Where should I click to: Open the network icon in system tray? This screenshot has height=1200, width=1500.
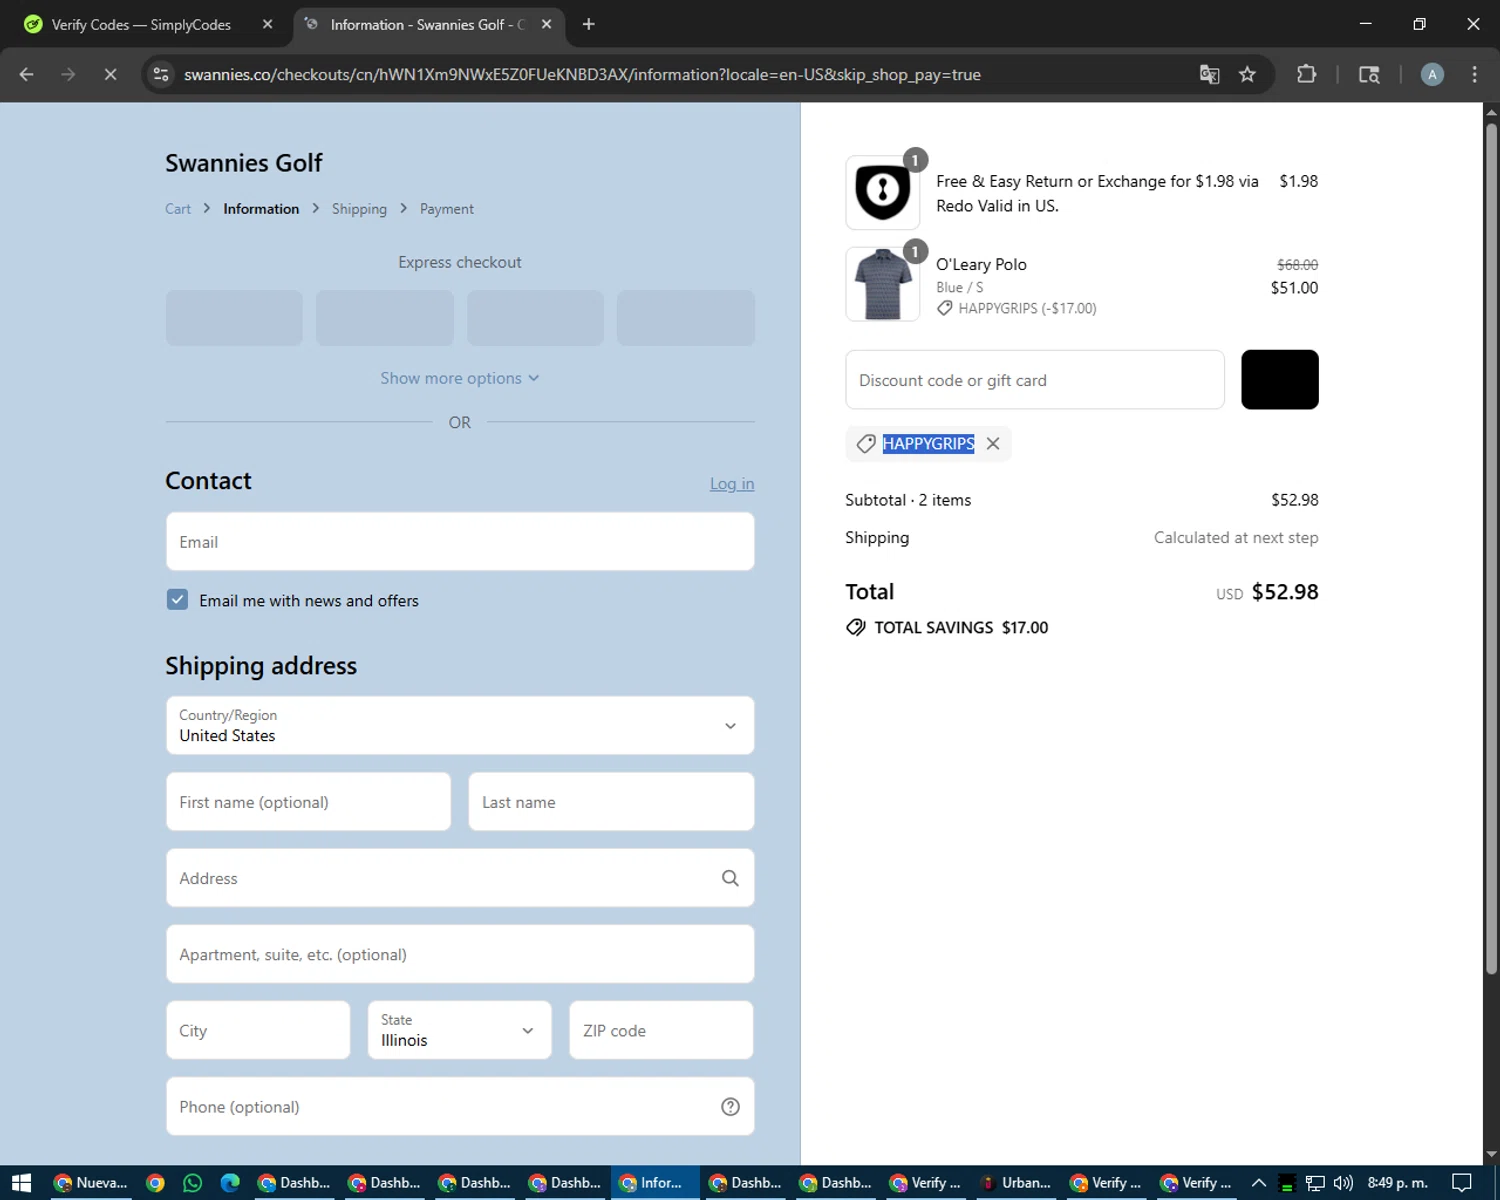point(1315,1183)
